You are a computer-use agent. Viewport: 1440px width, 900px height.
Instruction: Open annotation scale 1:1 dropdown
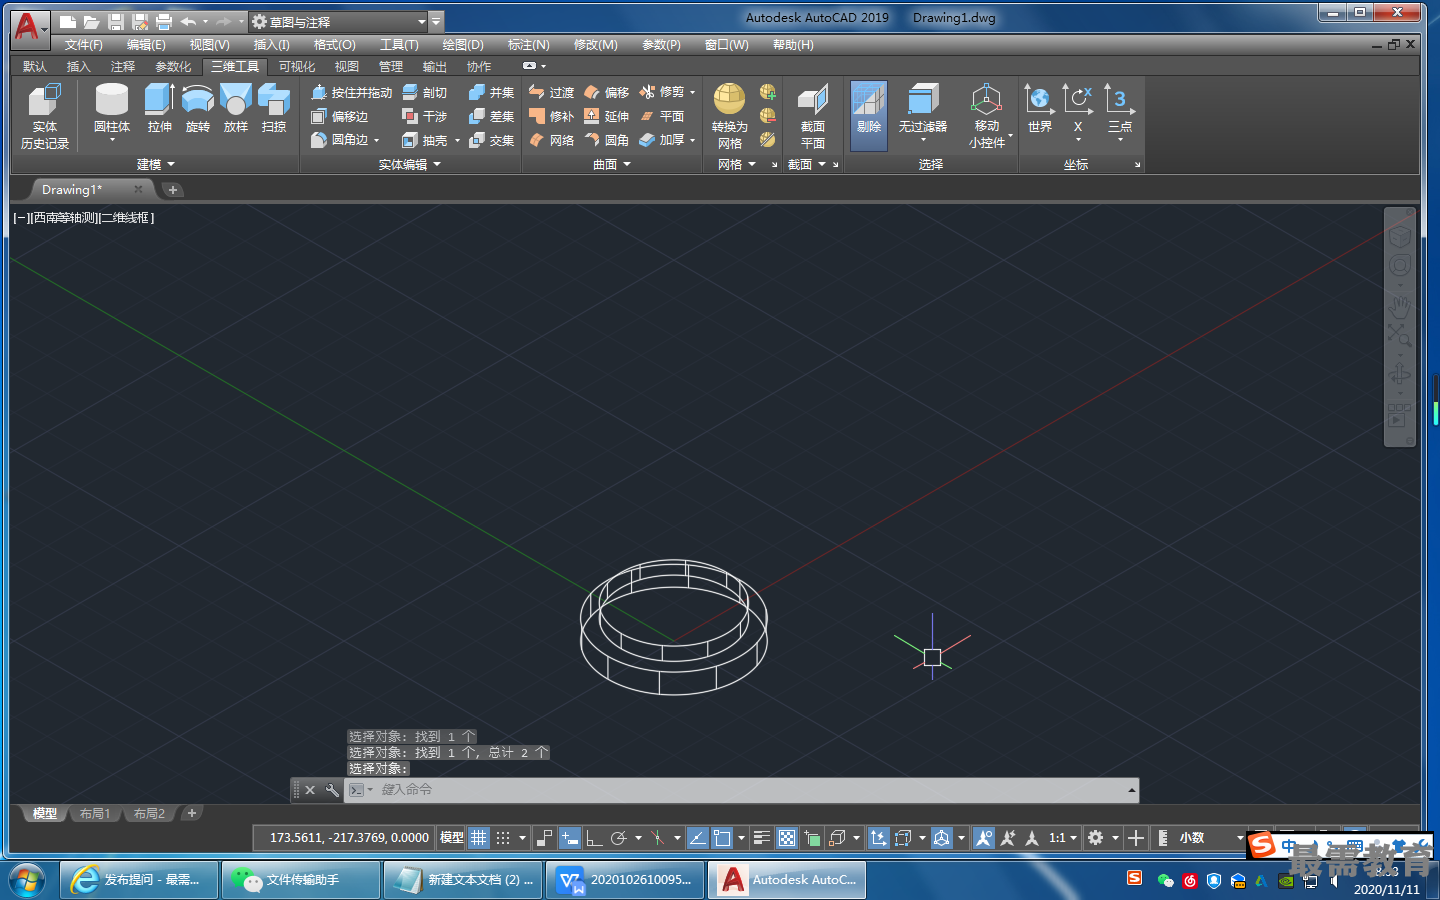pos(1063,838)
